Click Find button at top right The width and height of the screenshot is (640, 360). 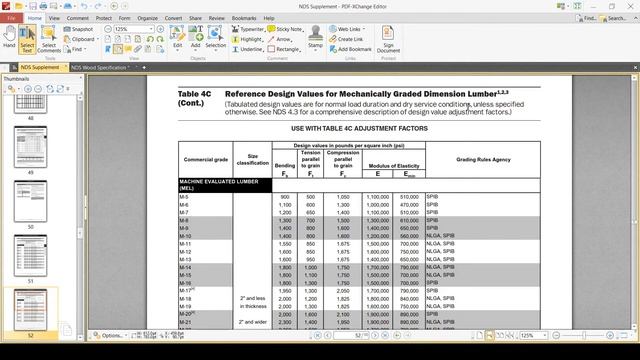586,18
